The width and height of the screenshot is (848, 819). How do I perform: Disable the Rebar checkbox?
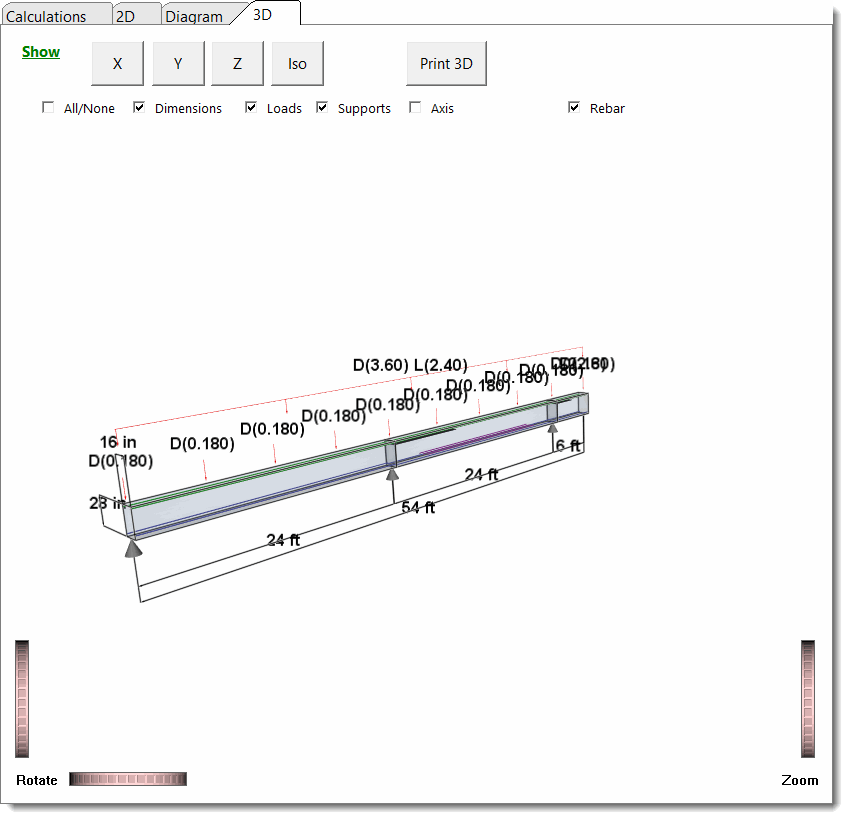(x=574, y=106)
